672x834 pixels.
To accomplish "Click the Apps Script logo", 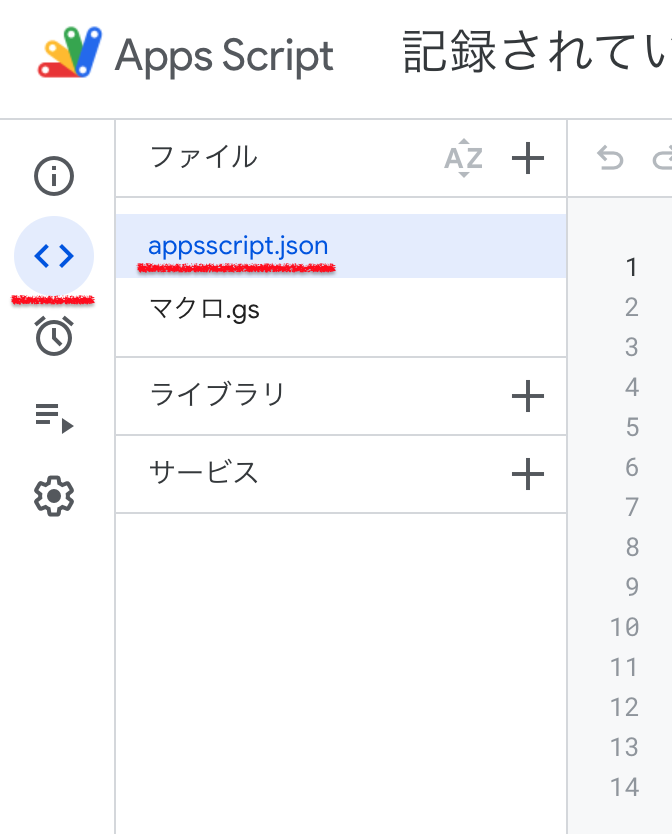I will [70, 54].
